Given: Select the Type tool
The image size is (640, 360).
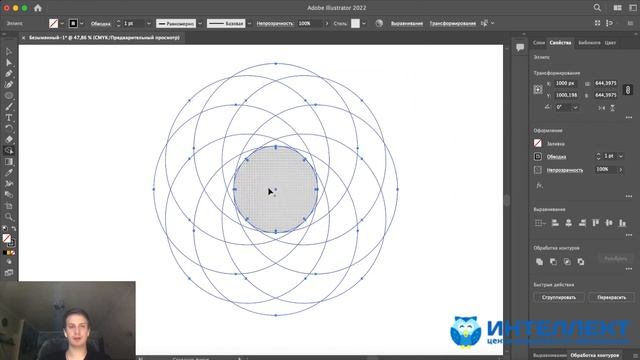Looking at the screenshot, I should click(9, 118).
